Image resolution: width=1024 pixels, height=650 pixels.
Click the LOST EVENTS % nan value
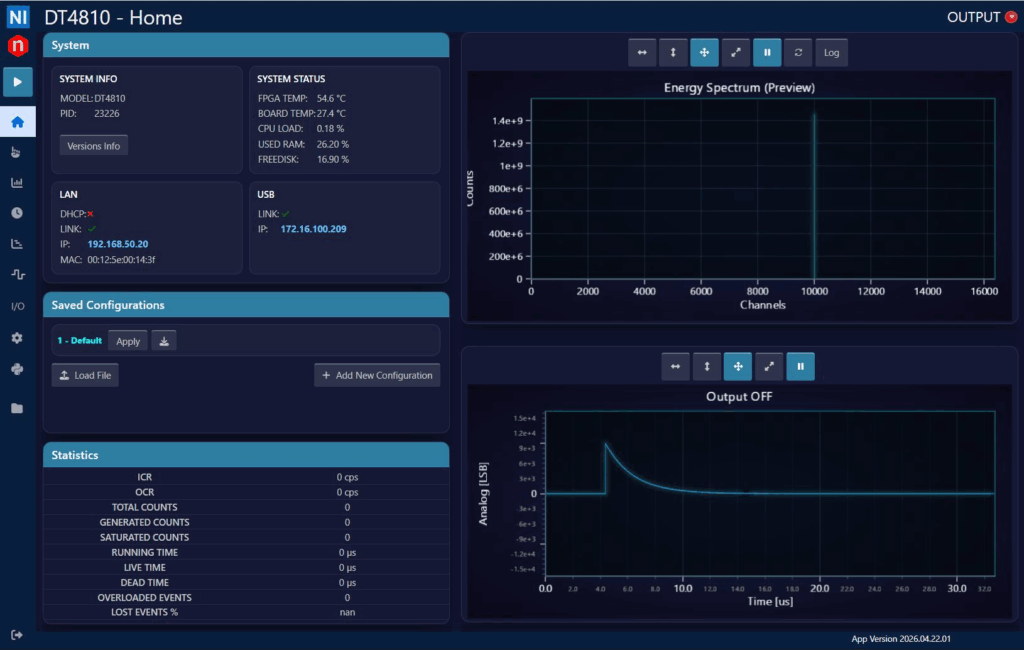point(347,612)
